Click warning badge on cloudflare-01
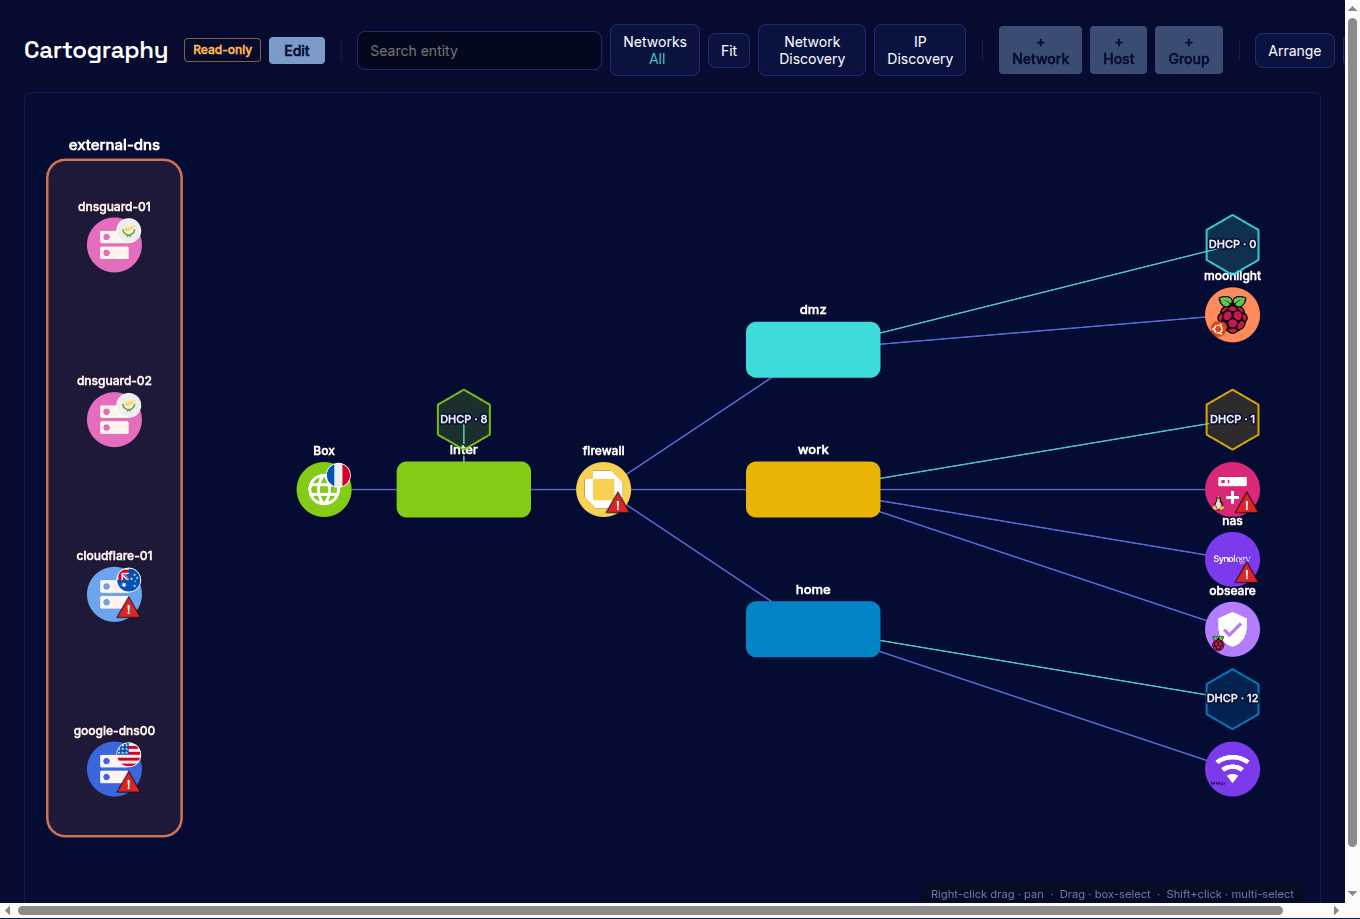 pos(128,607)
